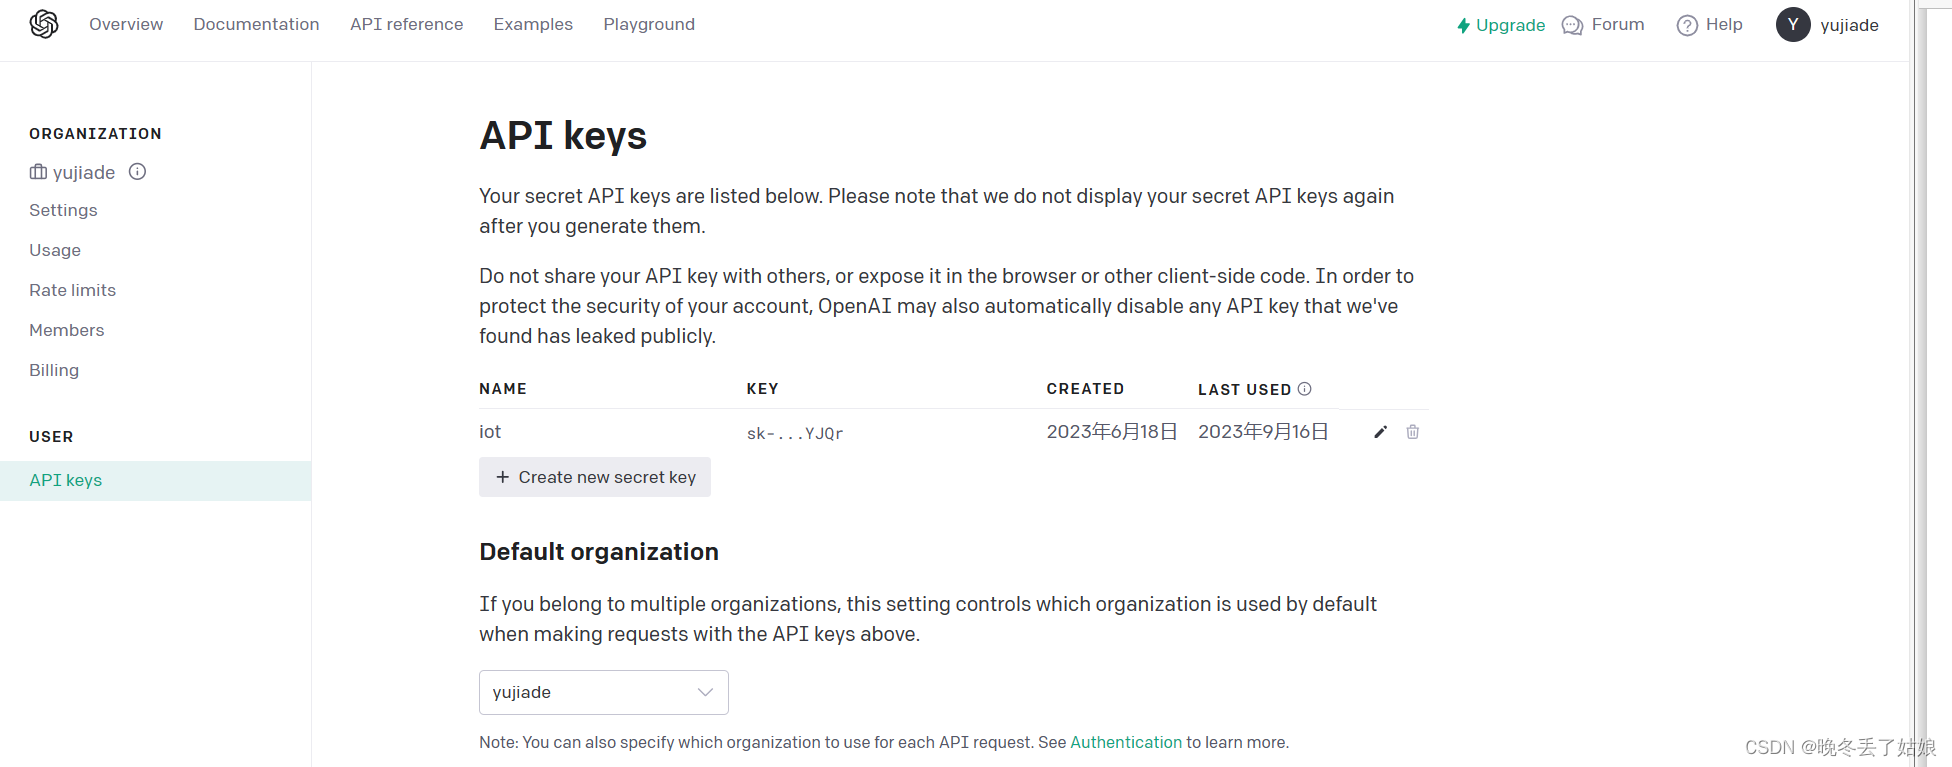Viewport: 1952px width, 767px height.
Task: Click the NAME column header
Action: (x=503, y=388)
